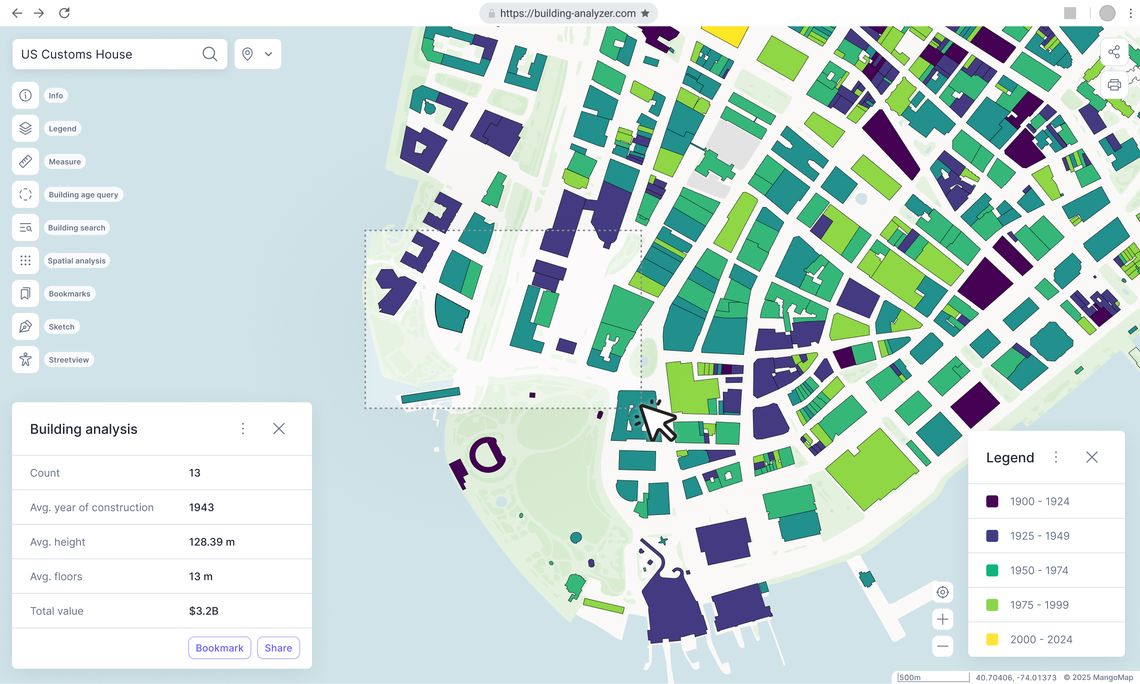
Task: Click the share icon on map
Action: pos(1114,52)
